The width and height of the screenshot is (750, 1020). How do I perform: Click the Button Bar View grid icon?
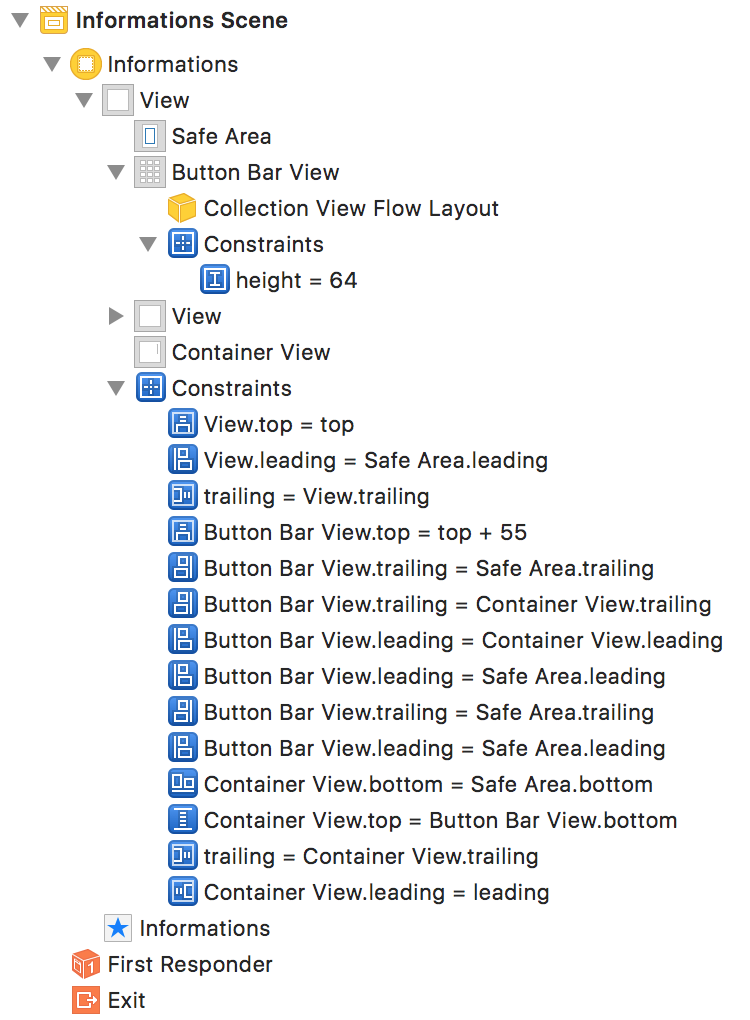click(150, 172)
